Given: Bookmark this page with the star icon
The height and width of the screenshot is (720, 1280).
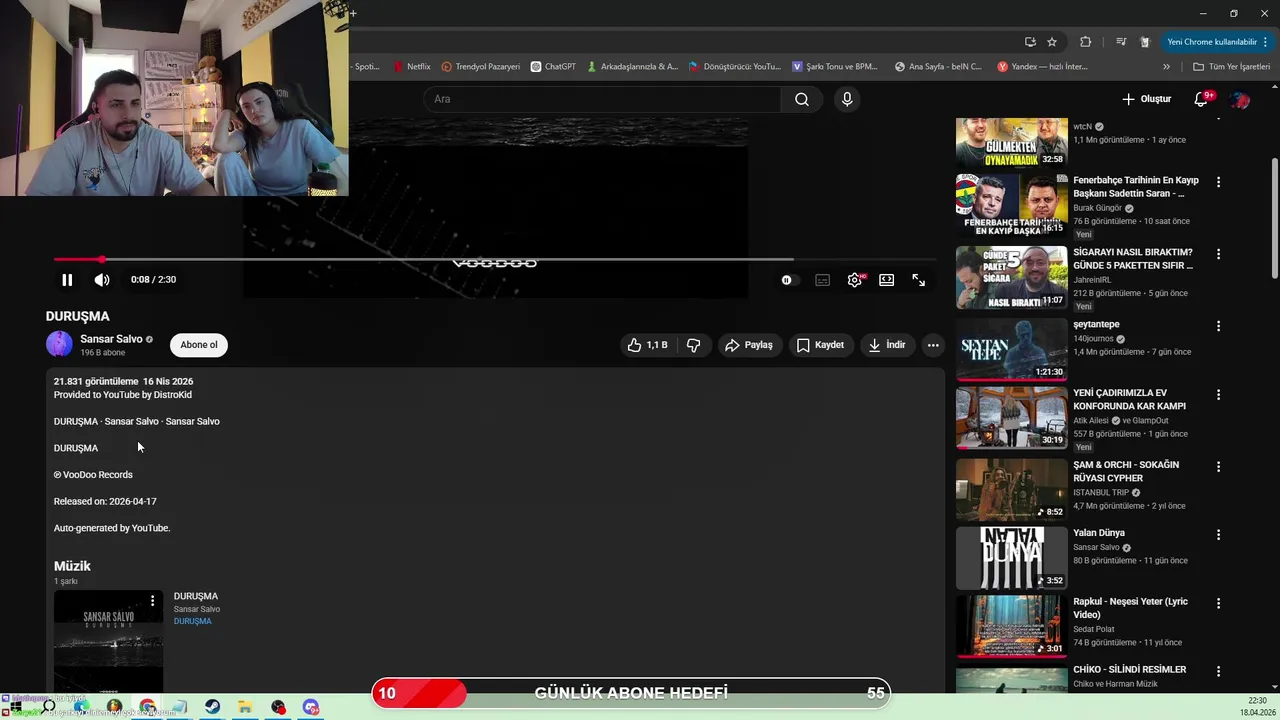Looking at the screenshot, I should click(x=1052, y=42).
